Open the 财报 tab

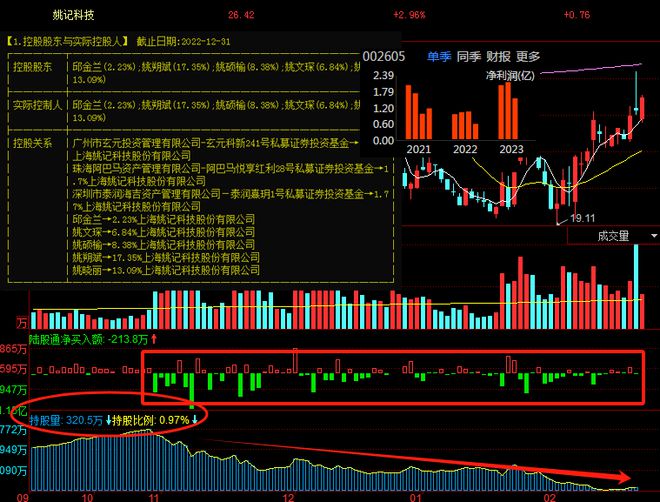point(498,56)
